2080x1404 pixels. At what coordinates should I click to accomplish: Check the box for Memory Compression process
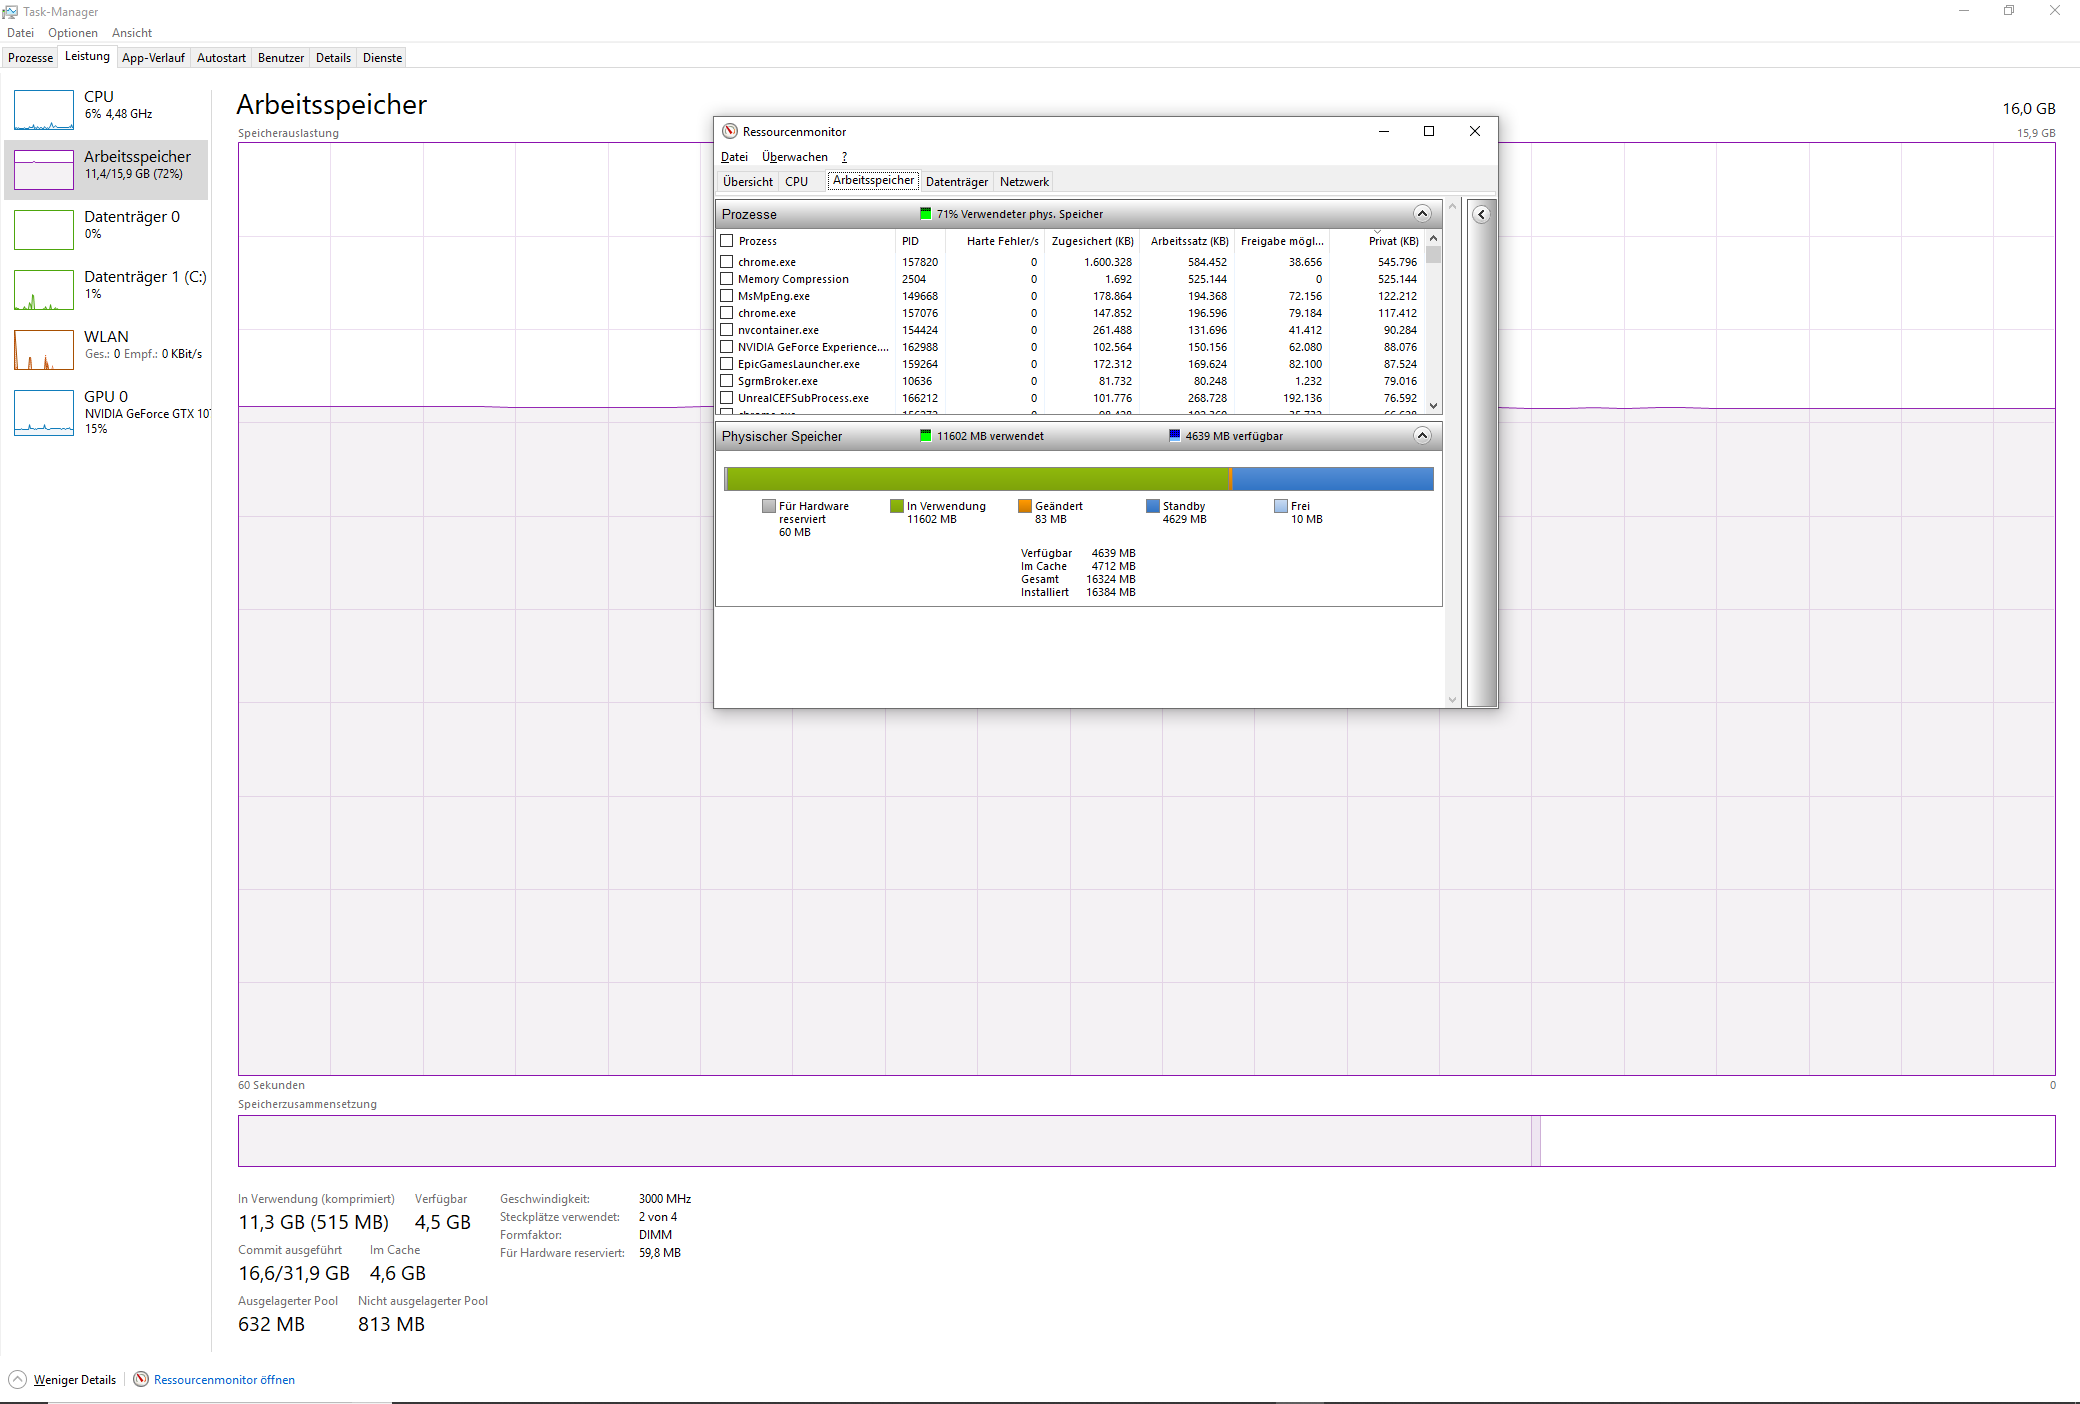coord(727,279)
